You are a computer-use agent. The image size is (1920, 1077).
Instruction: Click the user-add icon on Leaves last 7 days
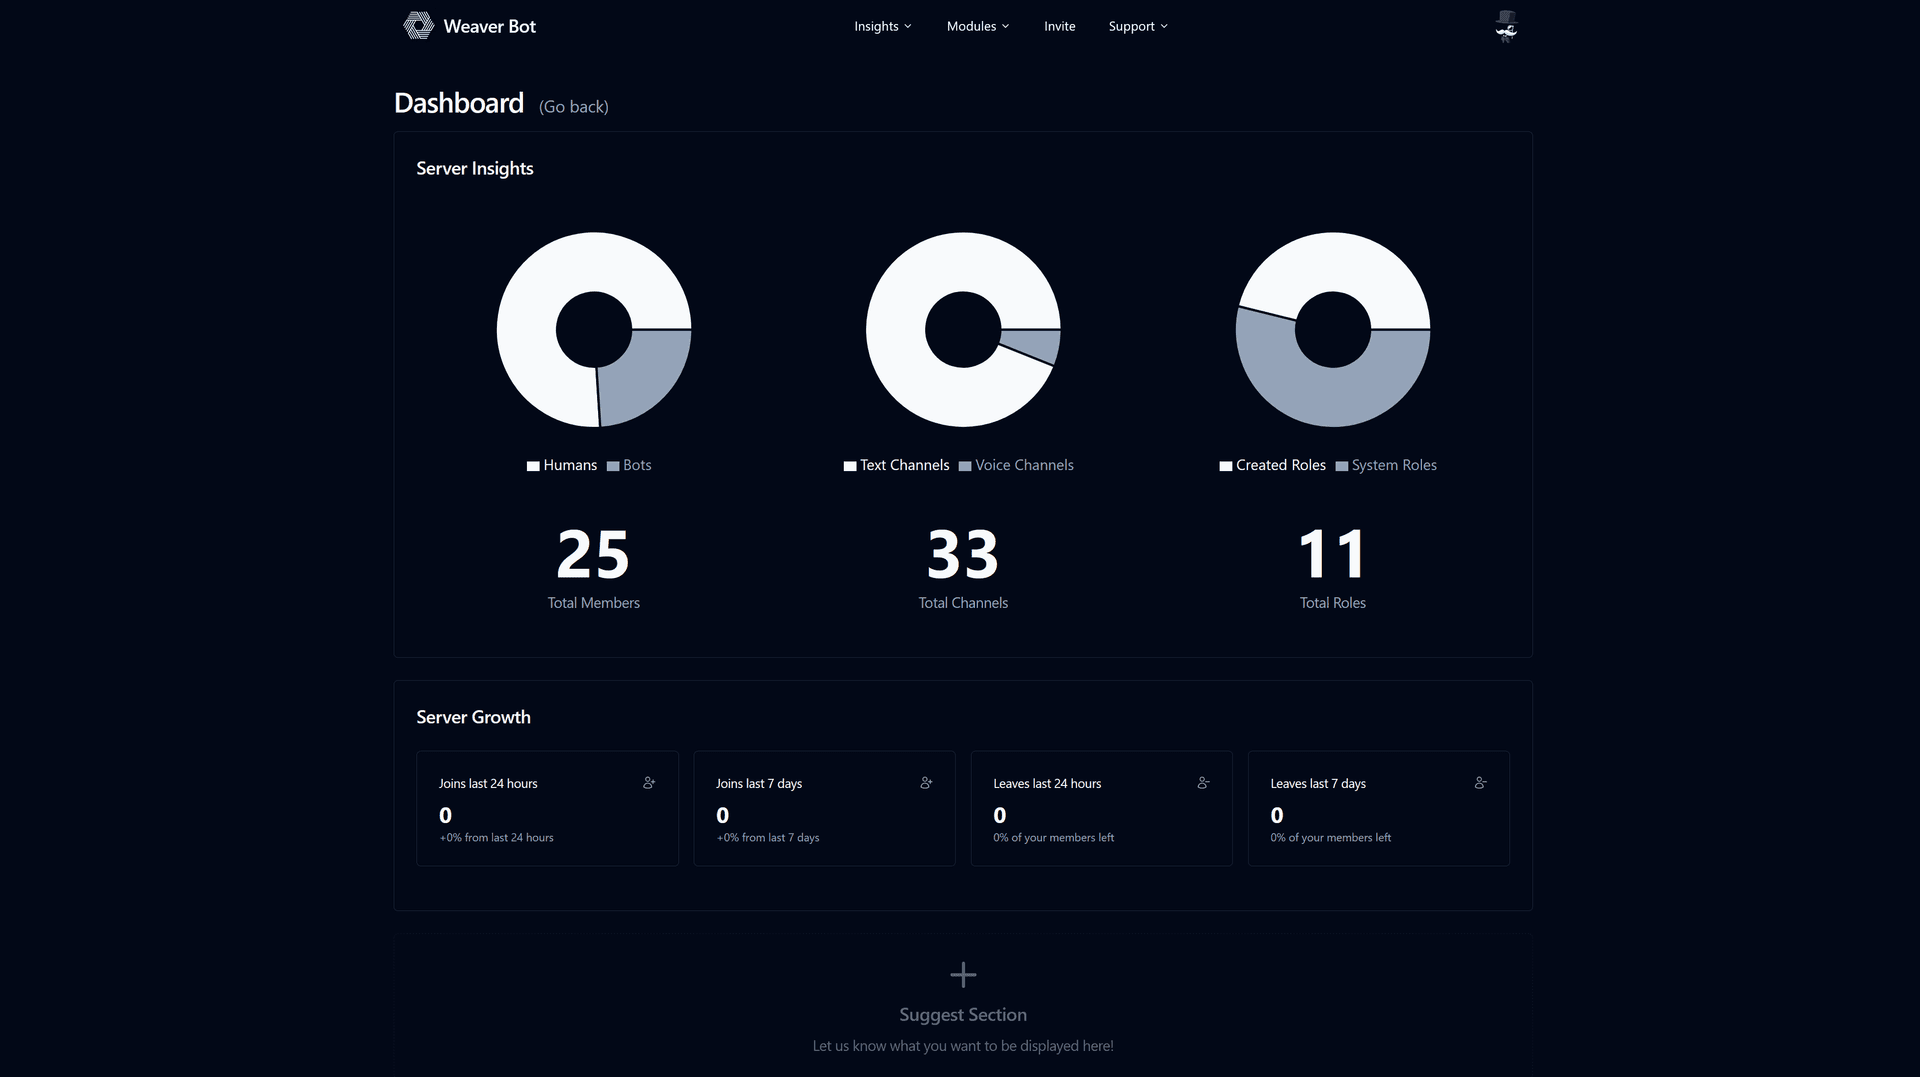click(1479, 783)
